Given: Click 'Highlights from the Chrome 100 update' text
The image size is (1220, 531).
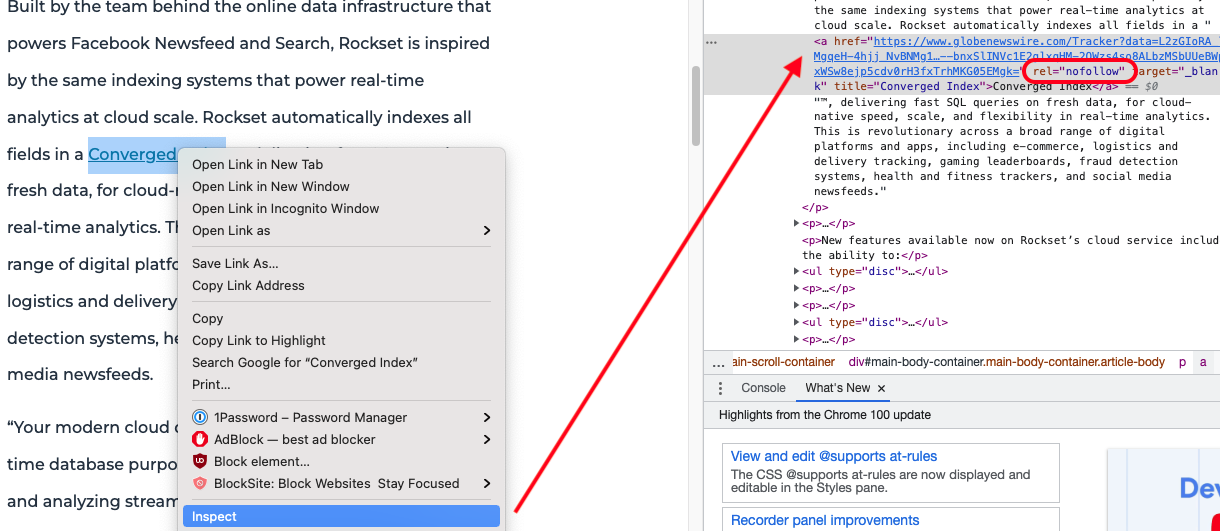Looking at the screenshot, I should [x=825, y=414].
